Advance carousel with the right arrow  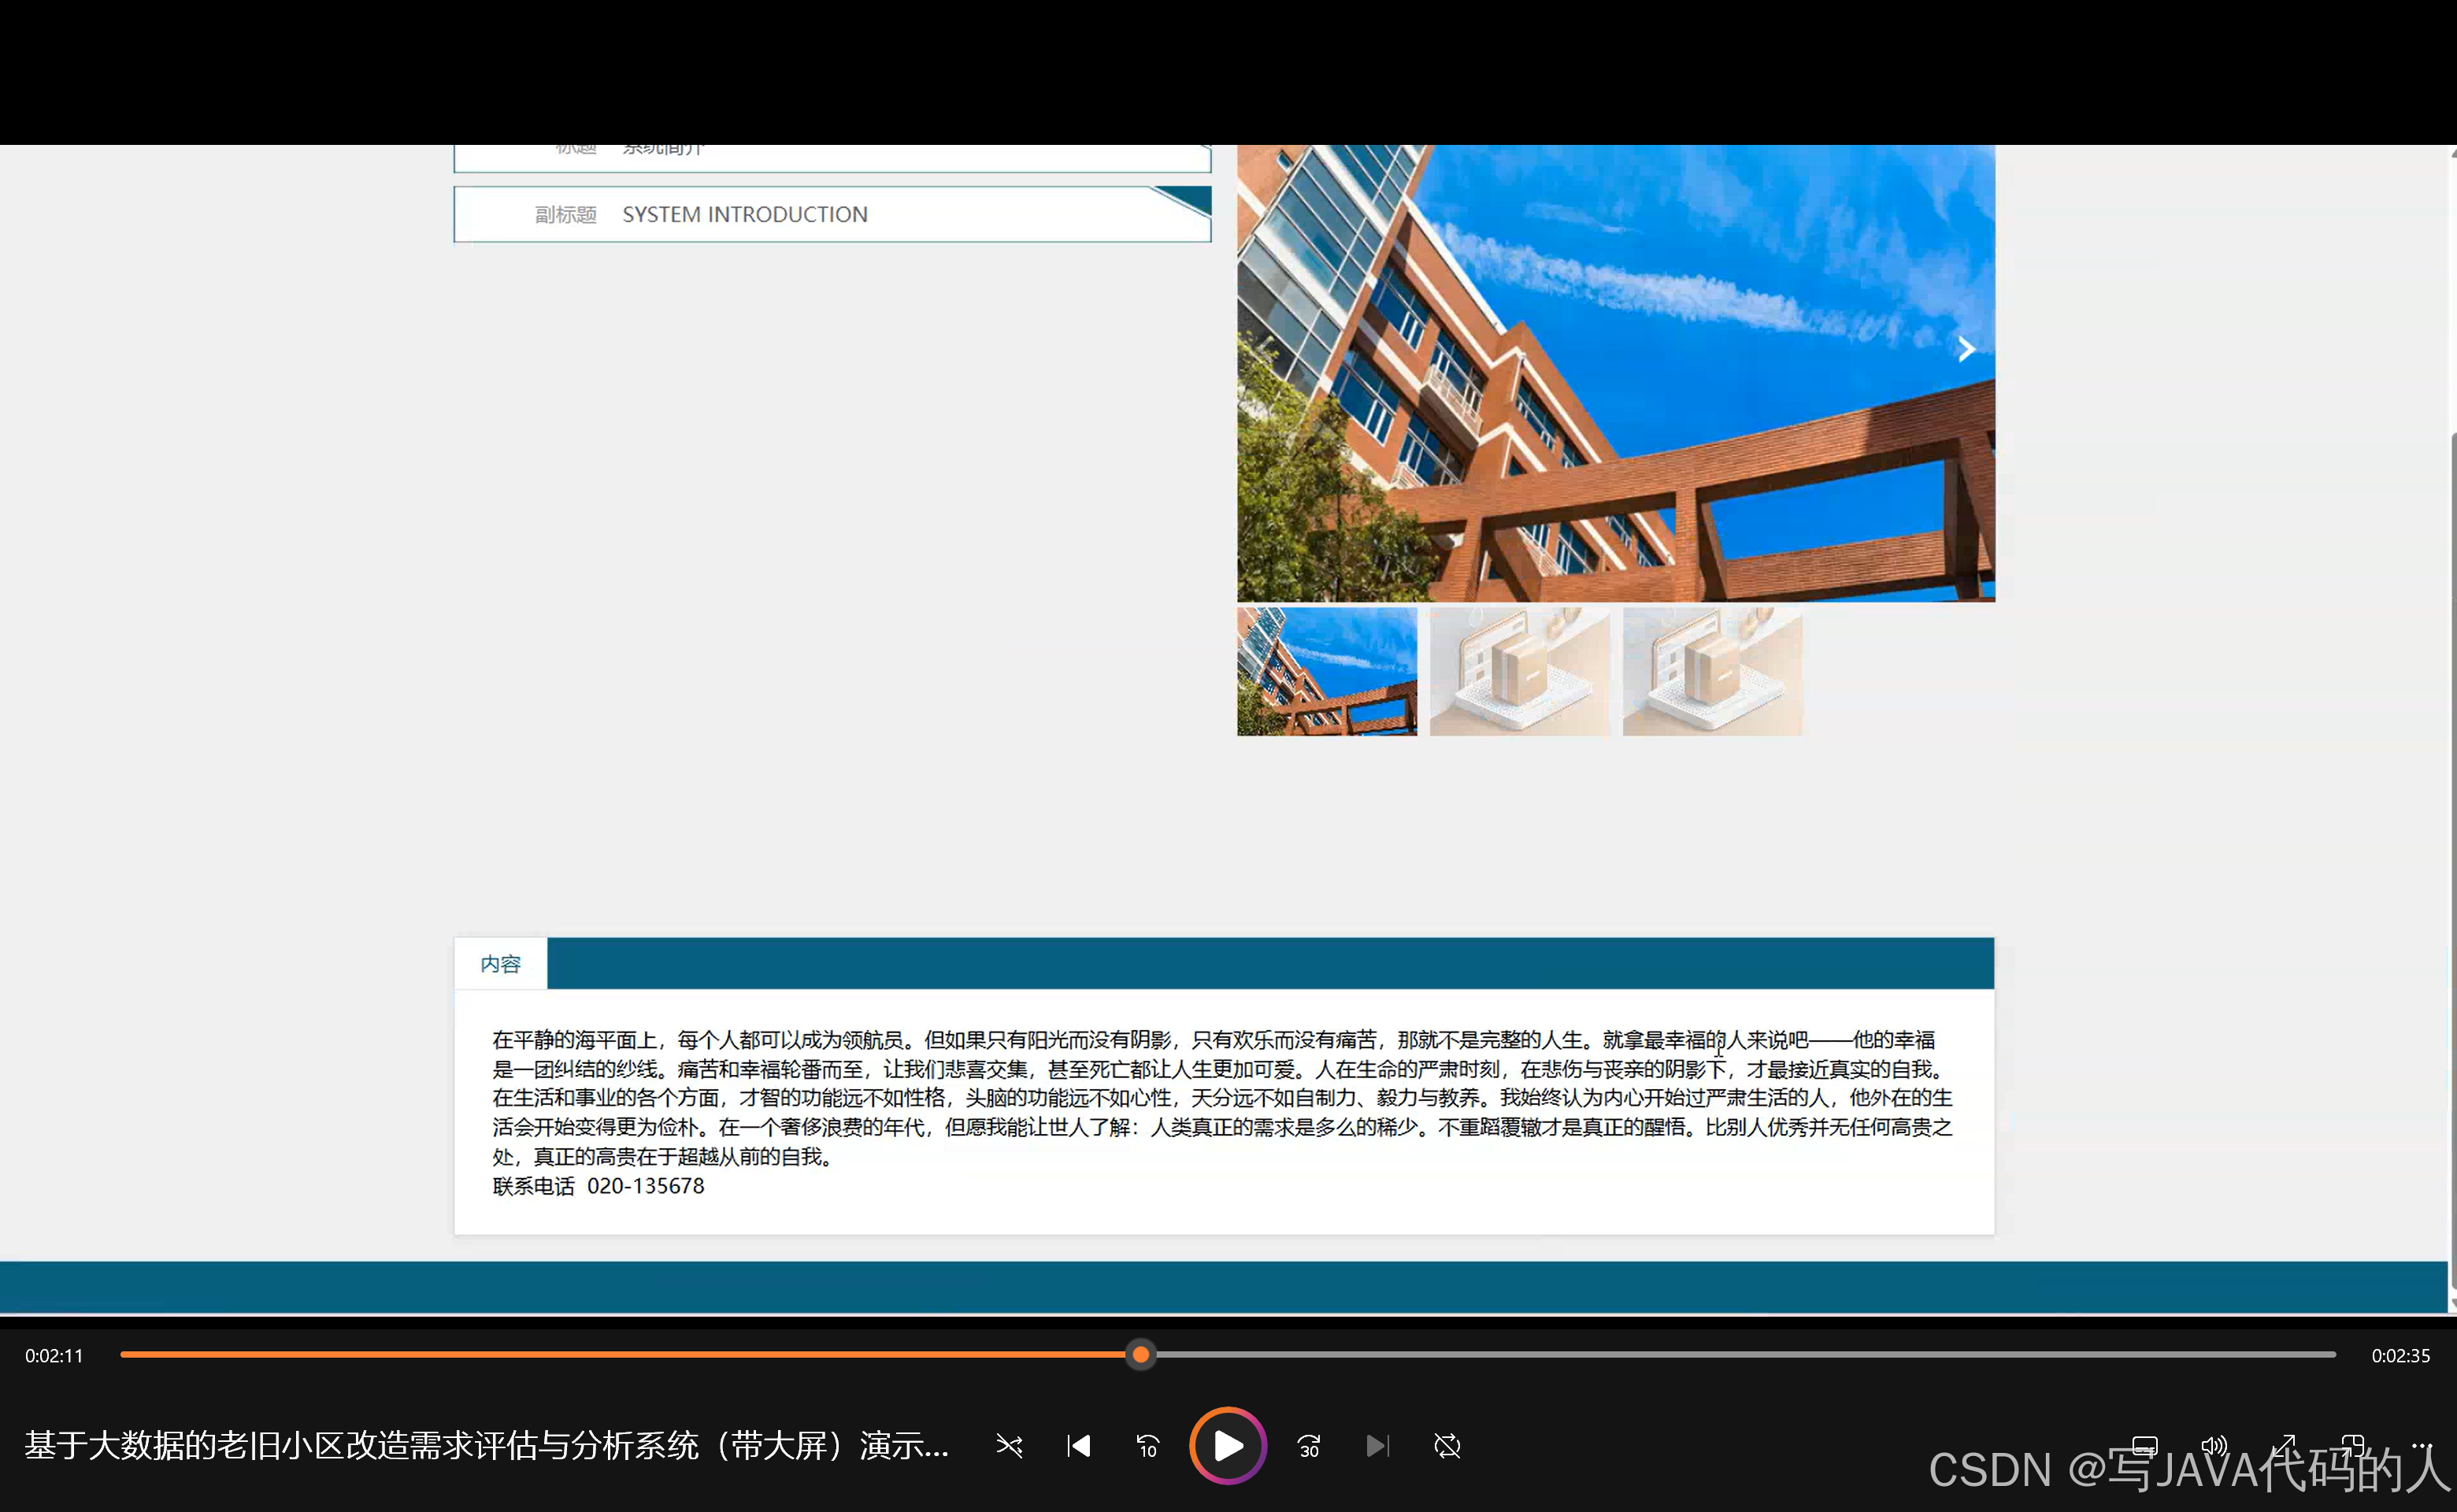[x=1966, y=349]
